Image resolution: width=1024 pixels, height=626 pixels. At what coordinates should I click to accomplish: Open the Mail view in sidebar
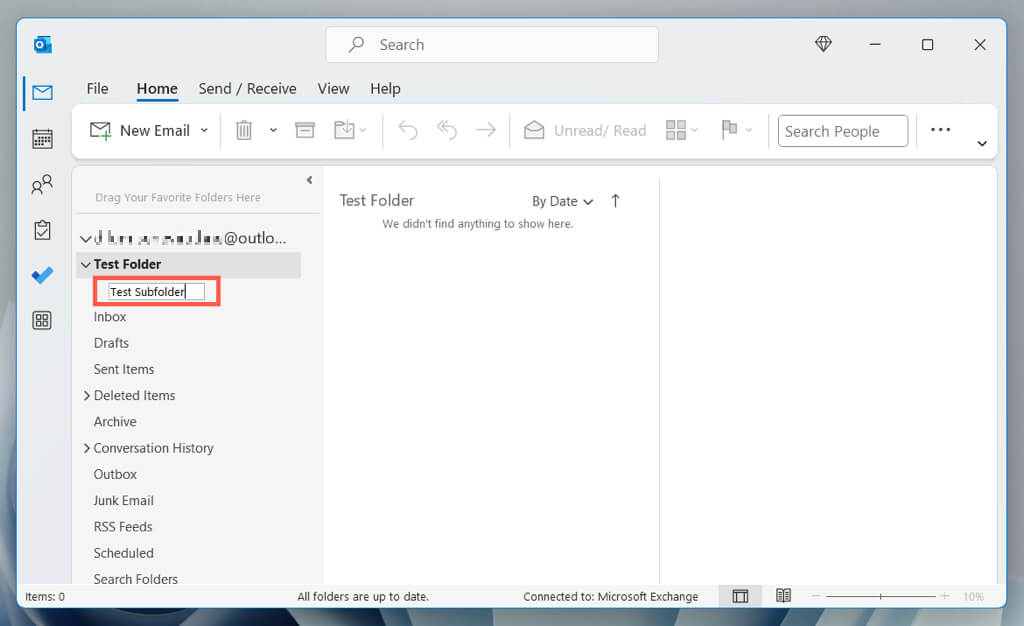42,93
